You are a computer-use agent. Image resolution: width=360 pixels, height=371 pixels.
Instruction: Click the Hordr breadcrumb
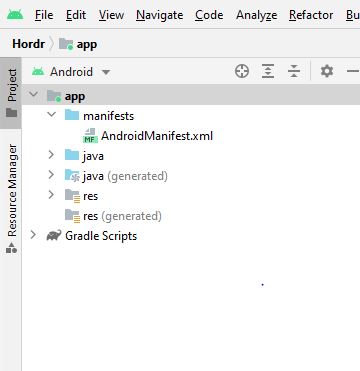pos(28,44)
